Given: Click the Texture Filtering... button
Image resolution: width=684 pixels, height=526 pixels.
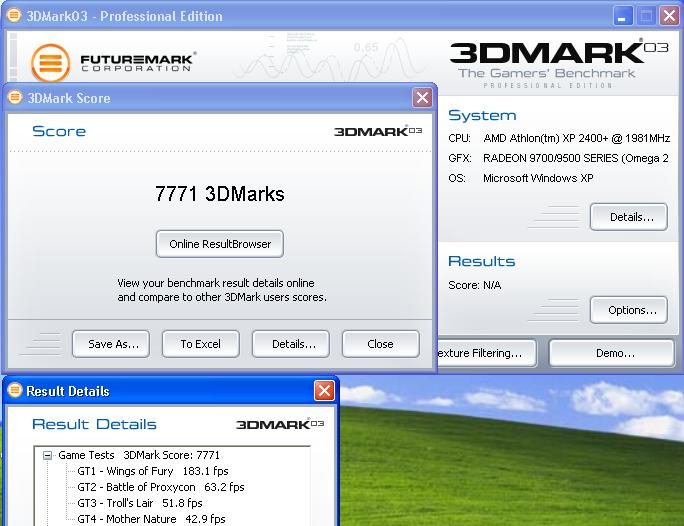Looking at the screenshot, I should (487, 353).
